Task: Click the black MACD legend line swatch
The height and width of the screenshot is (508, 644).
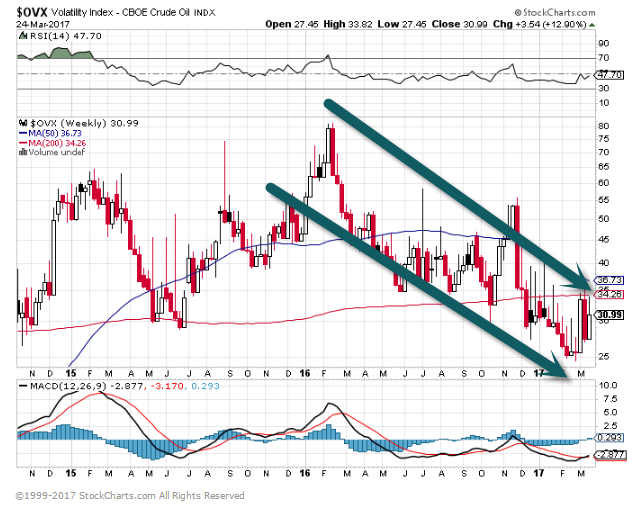Action: click(23, 386)
